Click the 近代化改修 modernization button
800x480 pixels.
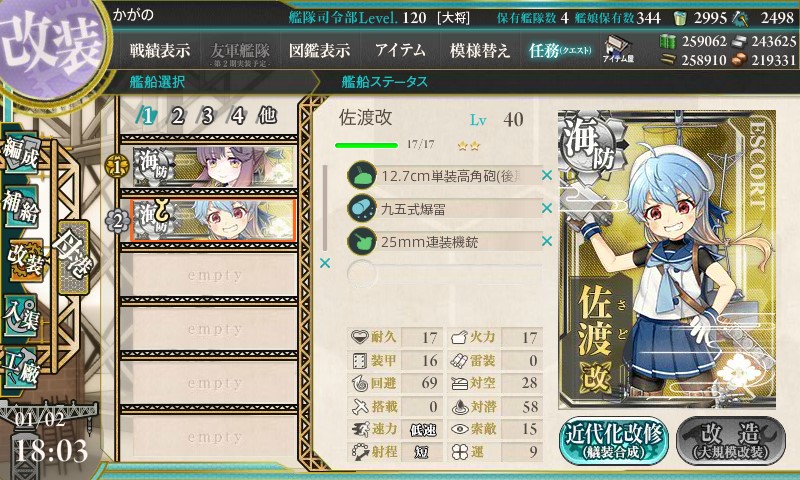click(614, 441)
